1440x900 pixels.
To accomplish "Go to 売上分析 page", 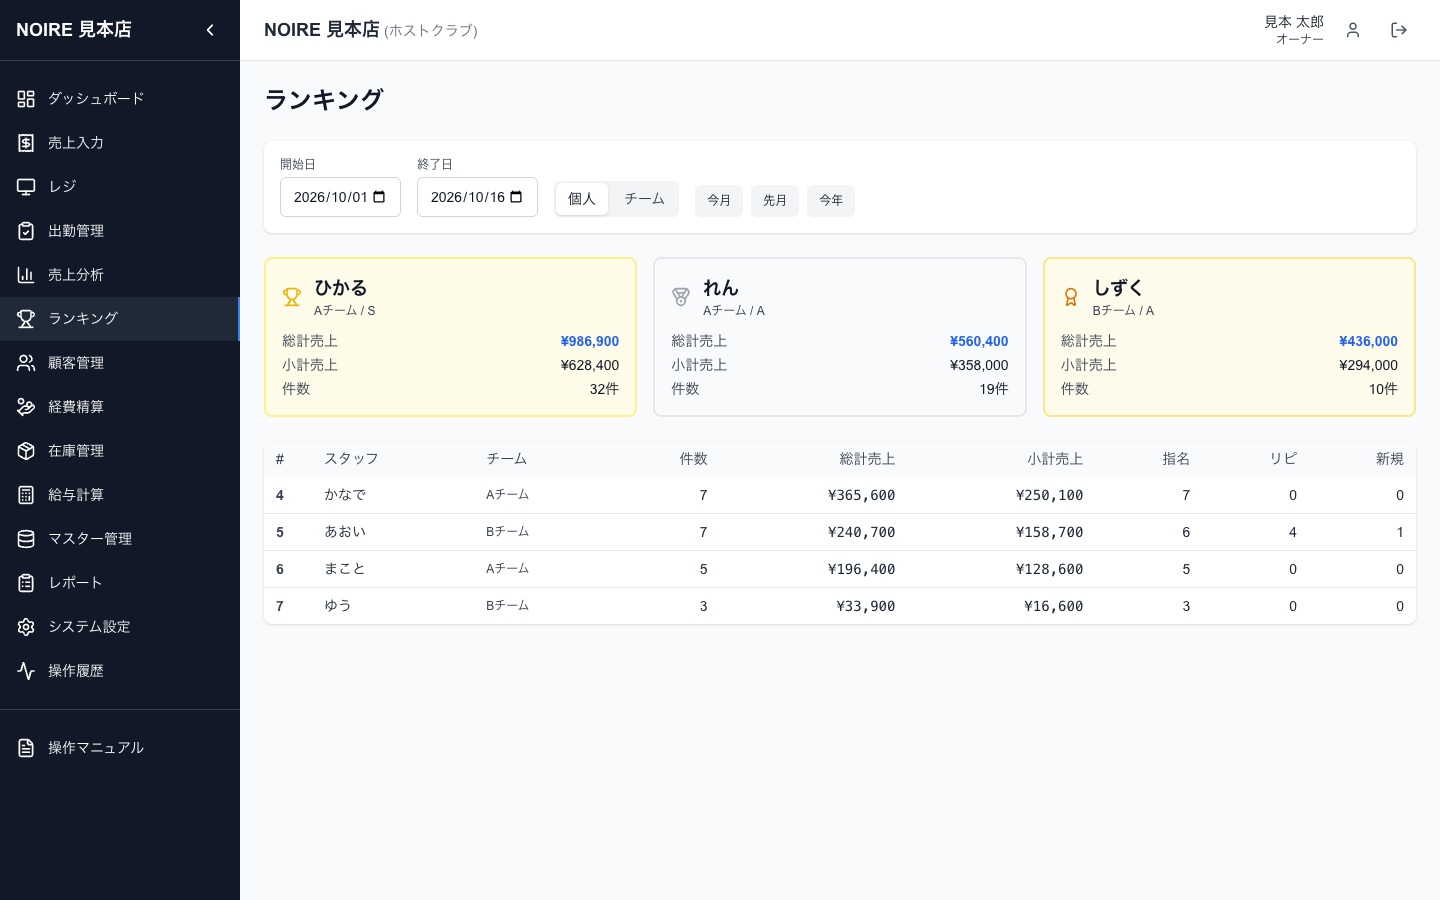I will [x=120, y=275].
